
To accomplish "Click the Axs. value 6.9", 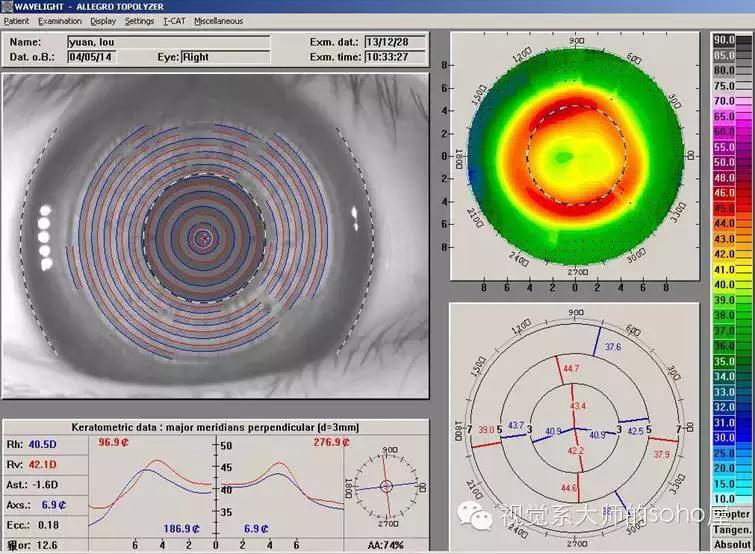I will coord(54,505).
